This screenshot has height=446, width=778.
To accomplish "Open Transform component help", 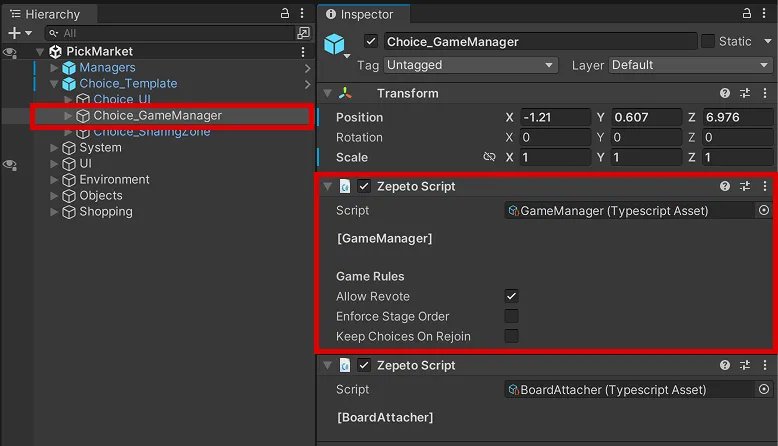I will click(725, 93).
